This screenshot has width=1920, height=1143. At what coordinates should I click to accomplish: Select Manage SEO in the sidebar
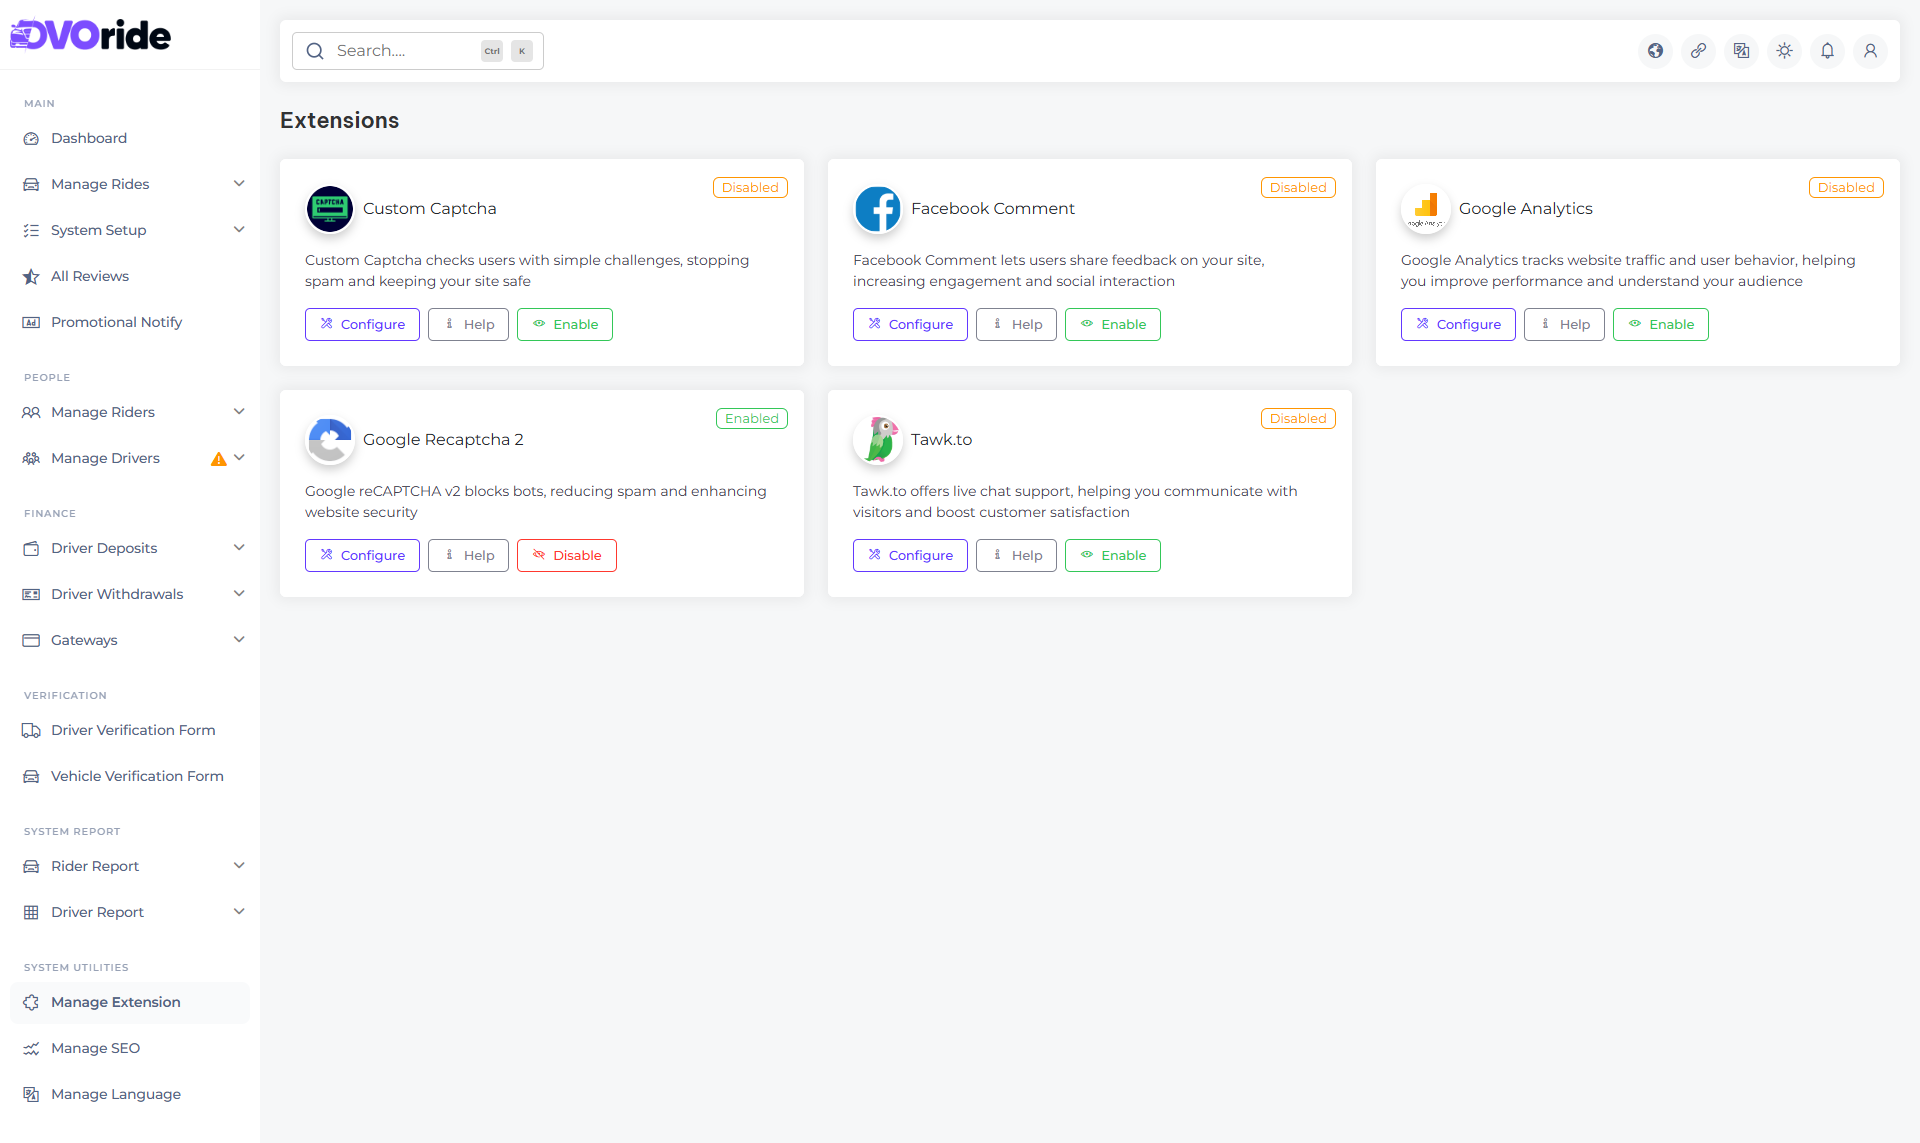click(95, 1048)
